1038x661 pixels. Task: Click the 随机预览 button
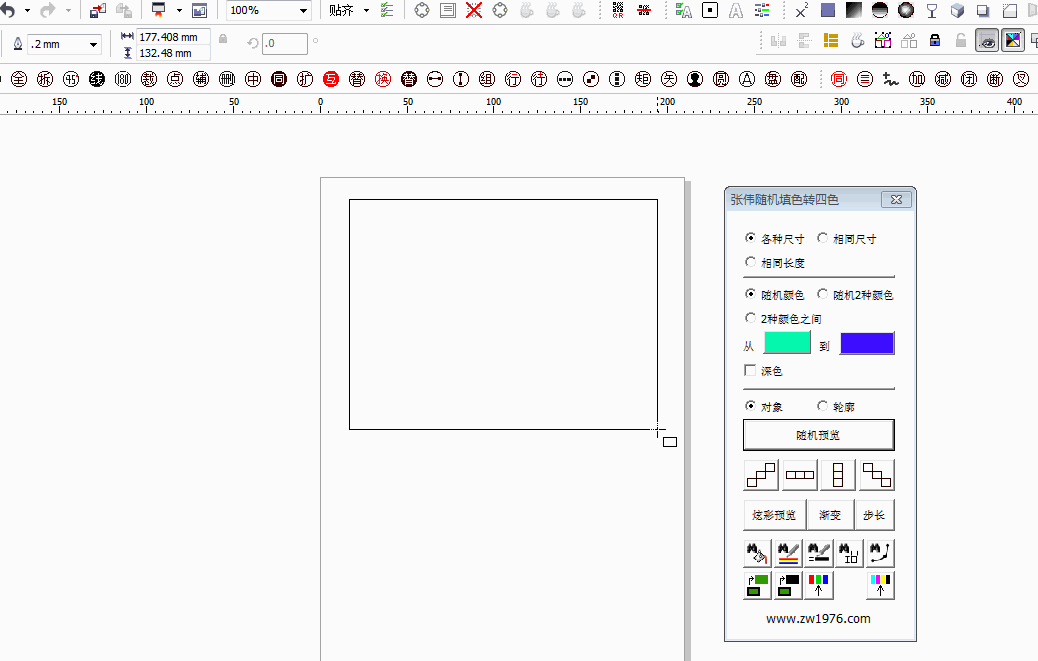coord(818,435)
